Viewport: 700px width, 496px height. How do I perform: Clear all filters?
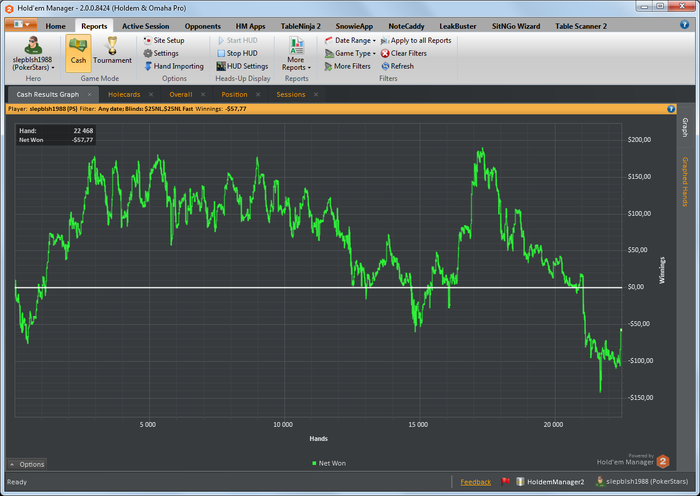click(403, 53)
